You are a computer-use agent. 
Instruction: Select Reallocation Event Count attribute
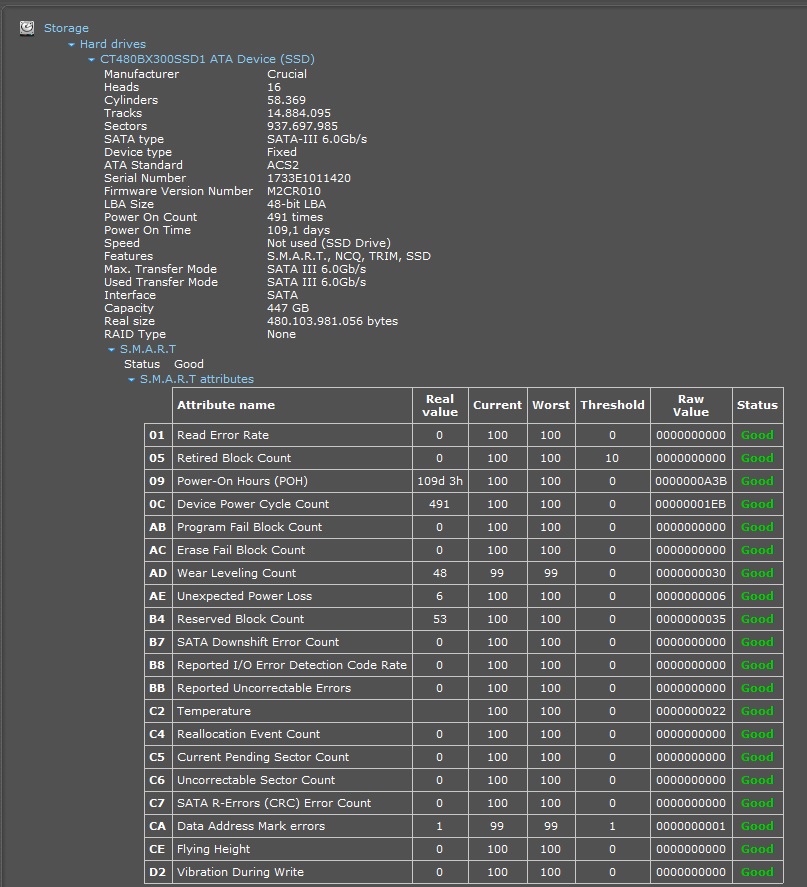point(248,734)
